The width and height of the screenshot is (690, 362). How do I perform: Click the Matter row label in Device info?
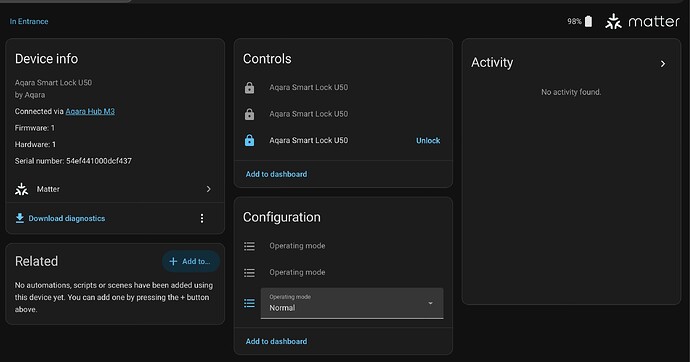[x=48, y=189]
